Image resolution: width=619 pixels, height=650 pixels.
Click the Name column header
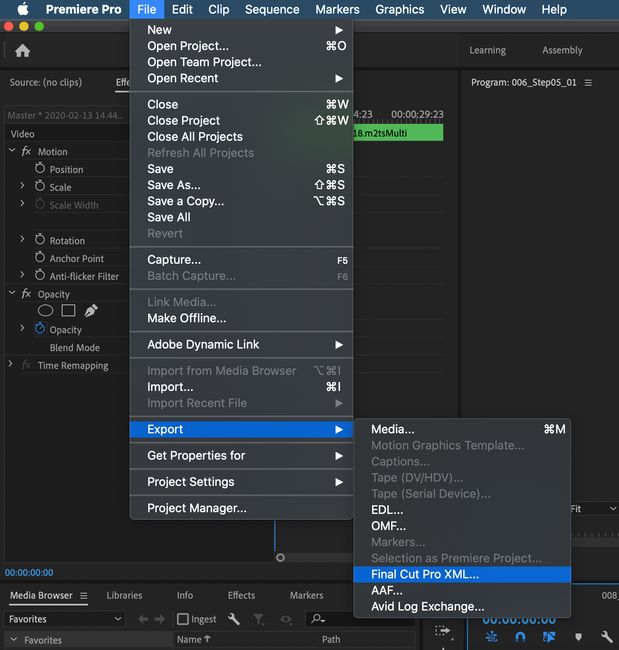(194, 639)
